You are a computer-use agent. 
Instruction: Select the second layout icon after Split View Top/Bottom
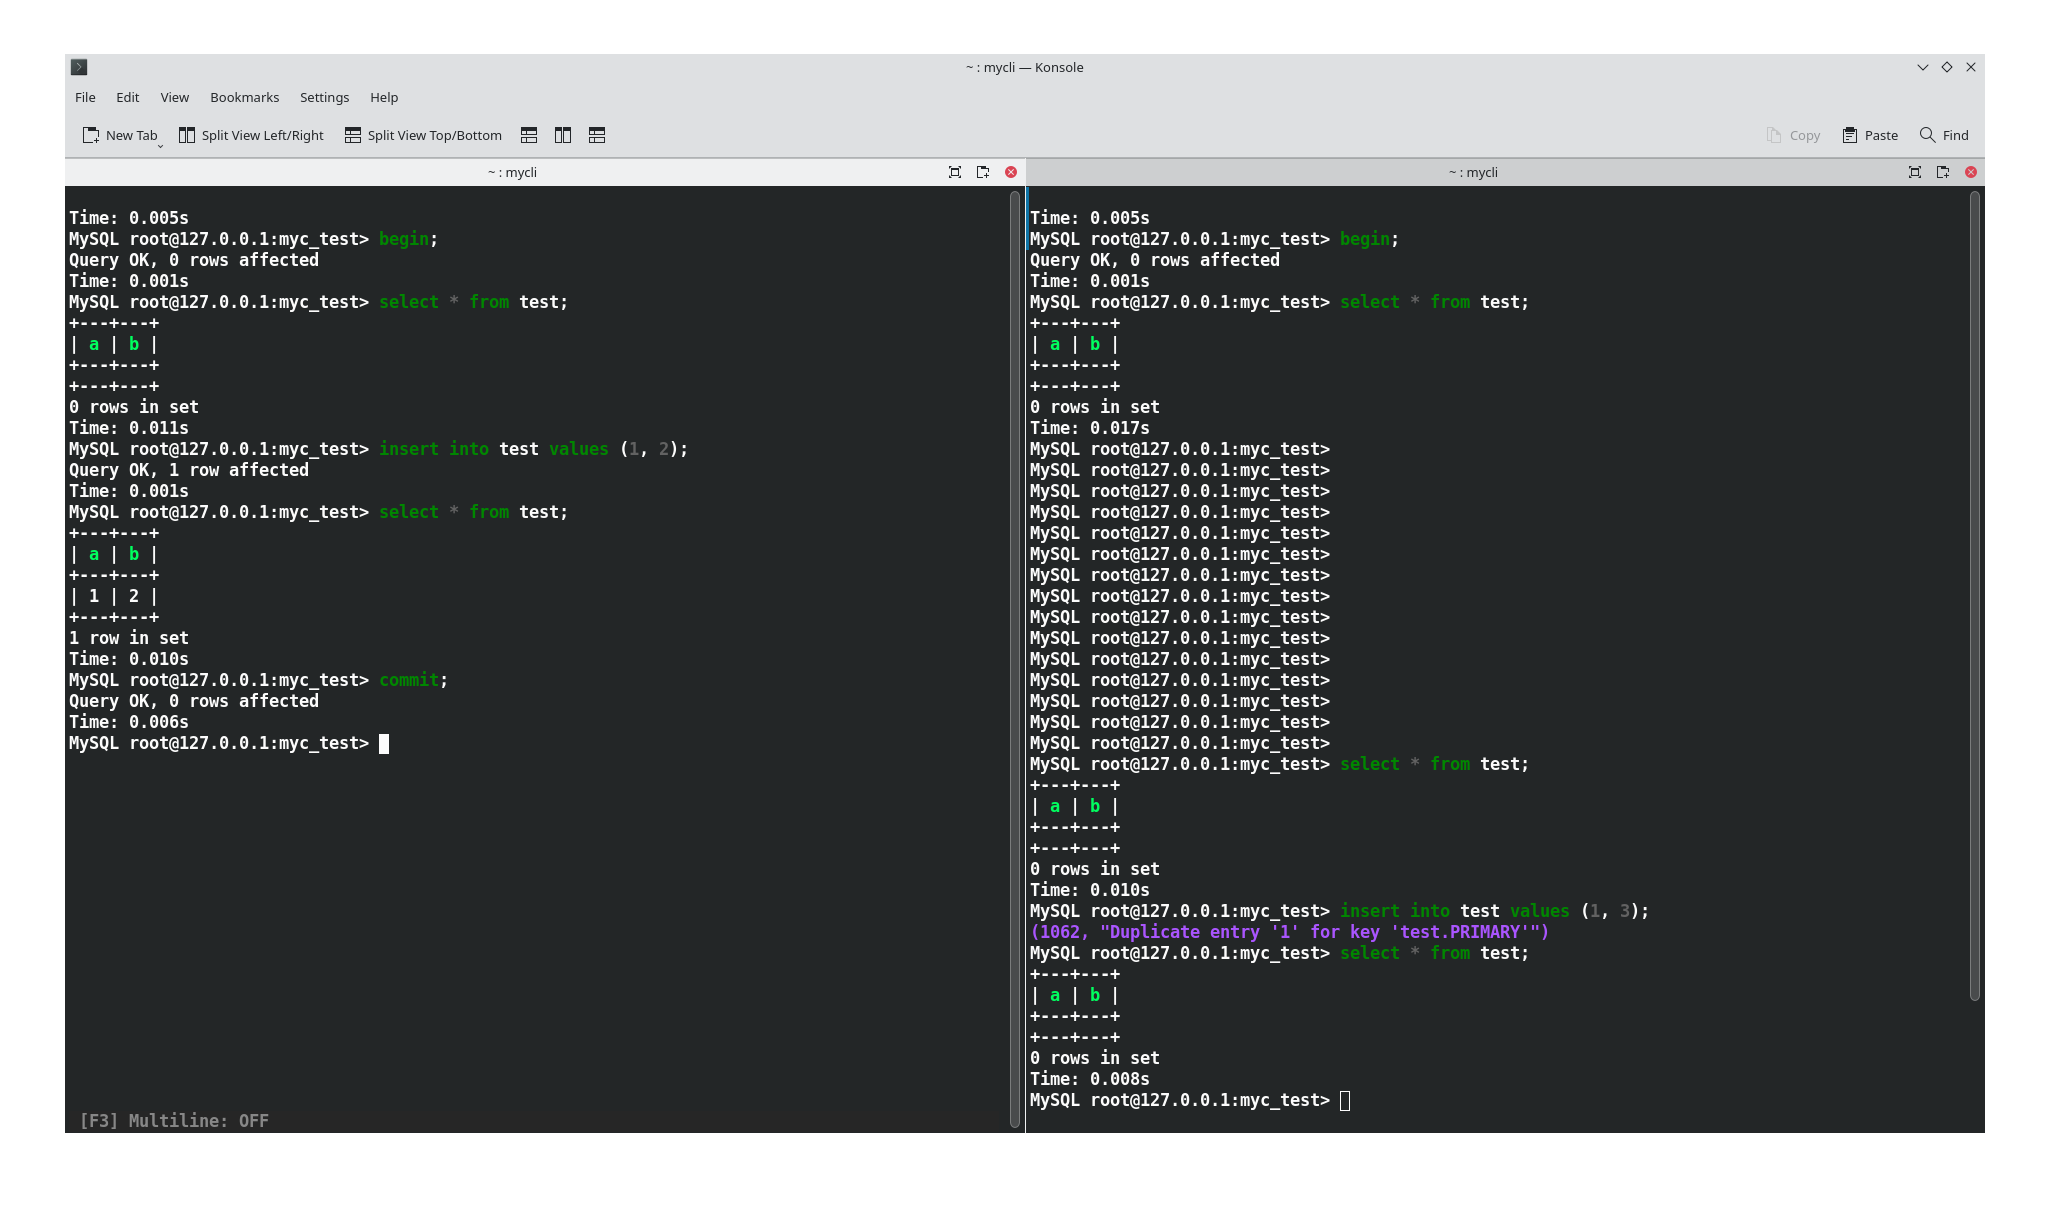[563, 135]
